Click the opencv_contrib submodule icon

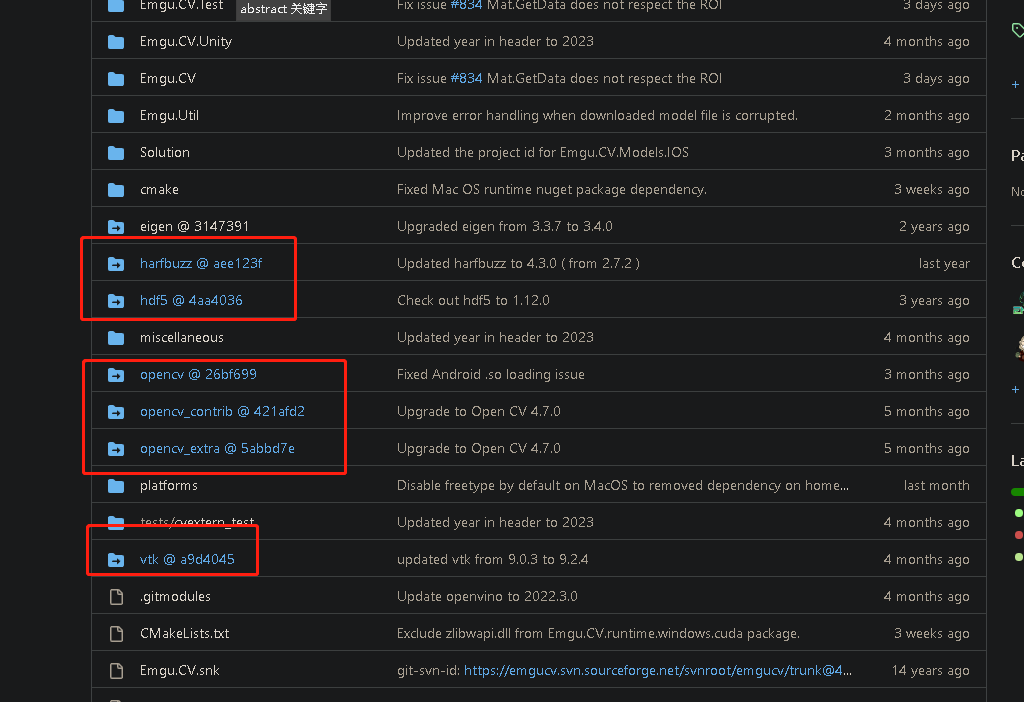(x=116, y=411)
